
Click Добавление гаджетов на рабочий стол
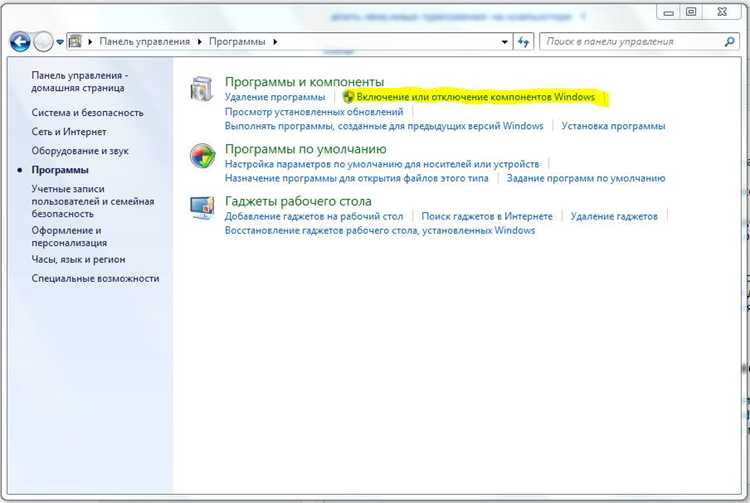[314, 217]
